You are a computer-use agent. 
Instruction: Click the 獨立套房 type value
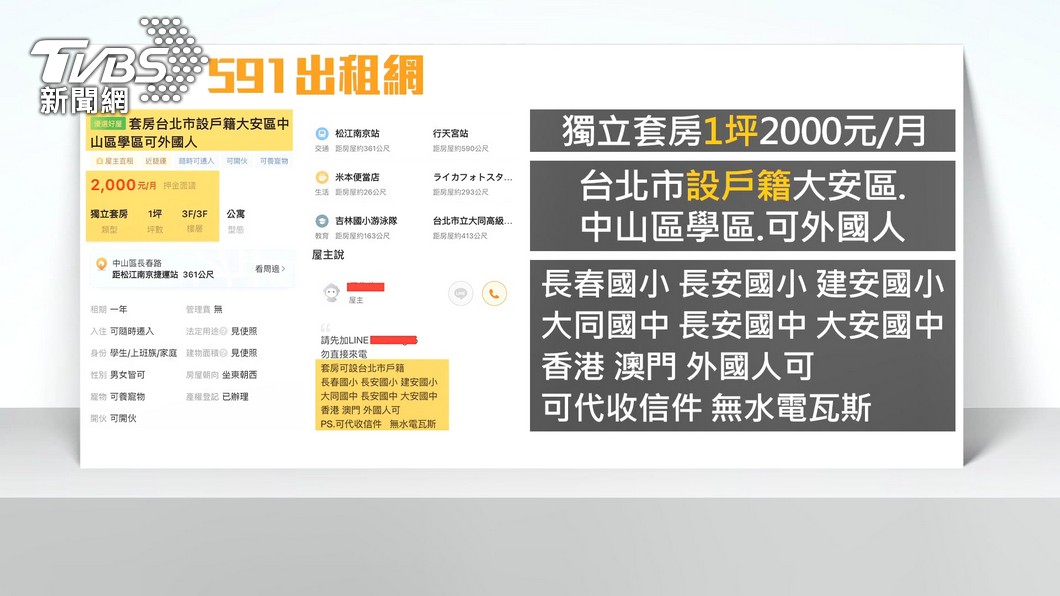click(109, 214)
